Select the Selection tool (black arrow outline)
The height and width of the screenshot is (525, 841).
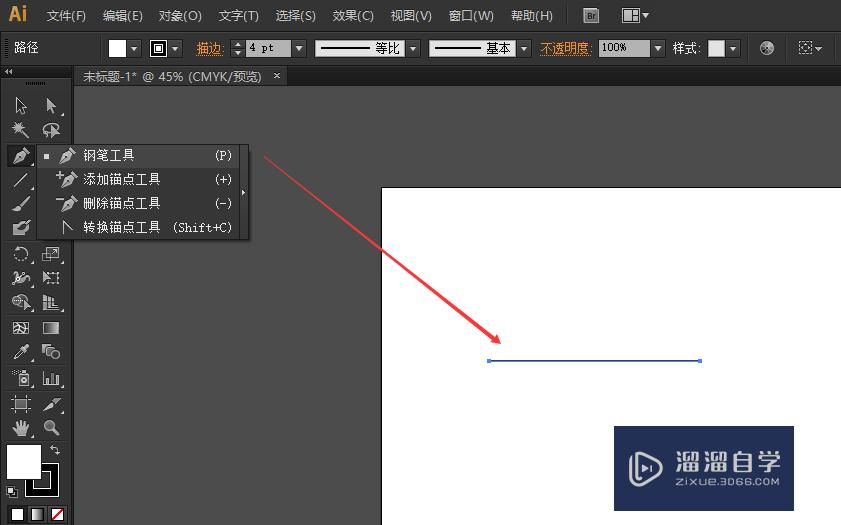tap(21, 106)
